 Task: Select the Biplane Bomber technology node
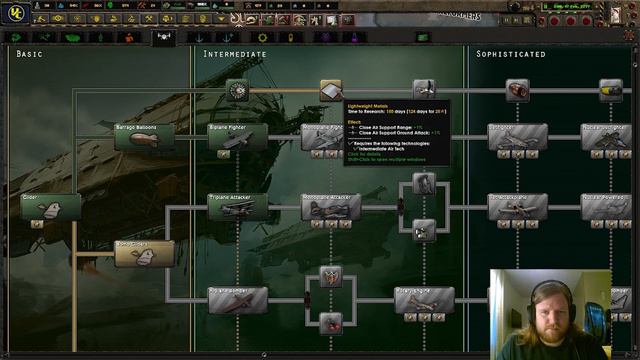[x=238, y=300]
